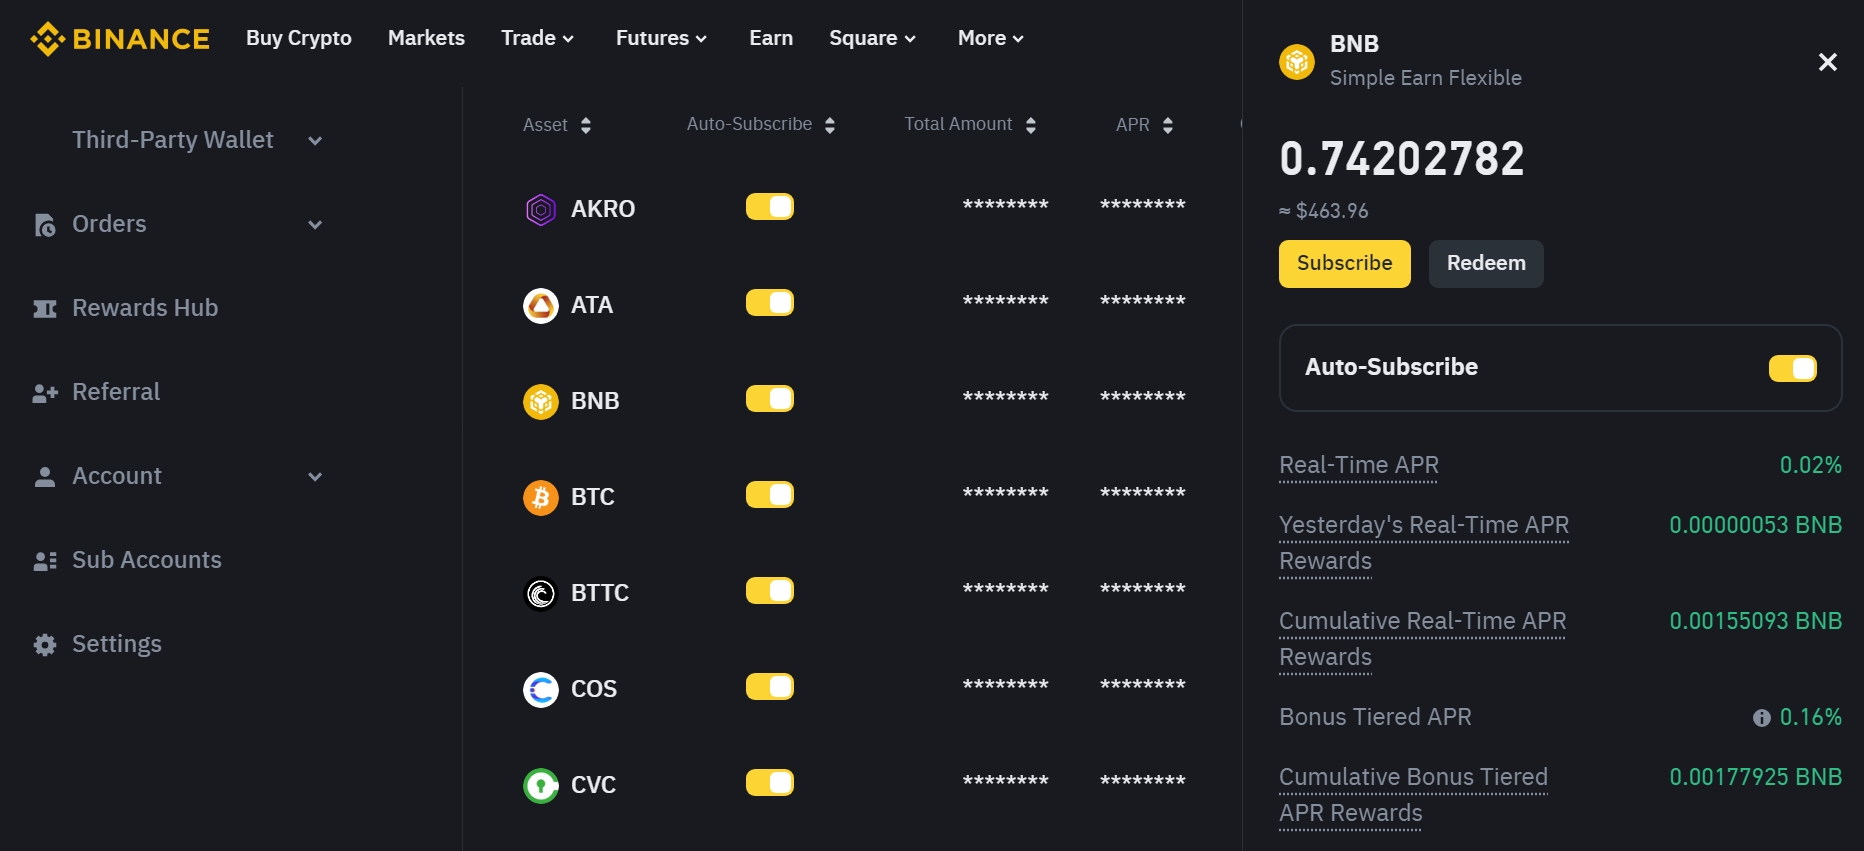Open the Square dropdown menu
Viewport: 1864px width, 851px height.
[872, 38]
